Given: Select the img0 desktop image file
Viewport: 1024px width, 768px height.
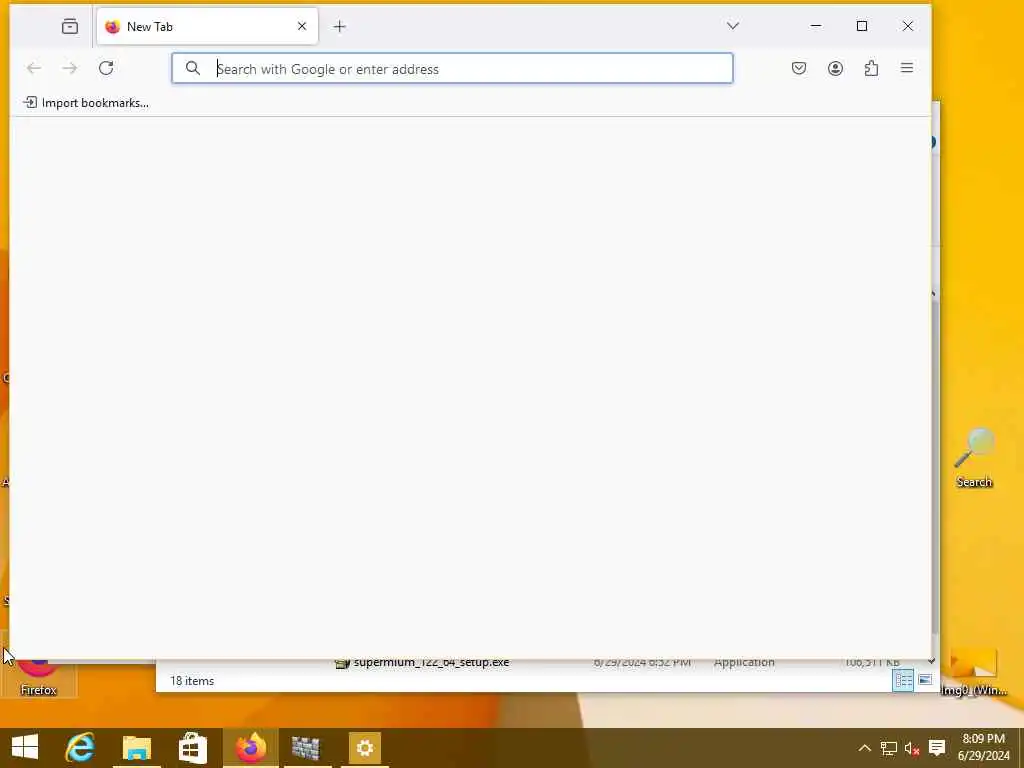Looking at the screenshot, I should [x=974, y=673].
